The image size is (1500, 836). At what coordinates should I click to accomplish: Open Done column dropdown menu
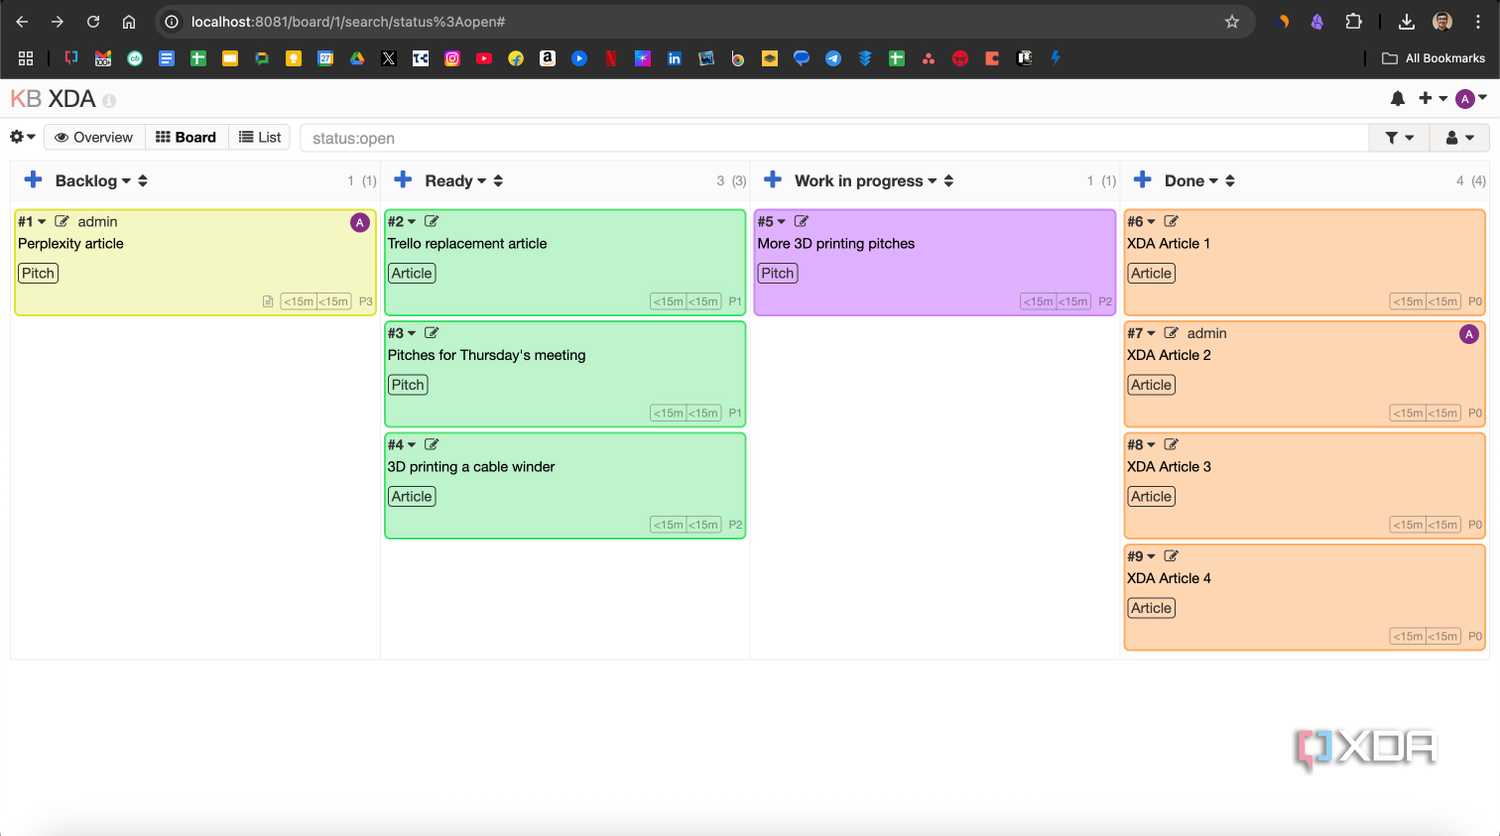1191,181
